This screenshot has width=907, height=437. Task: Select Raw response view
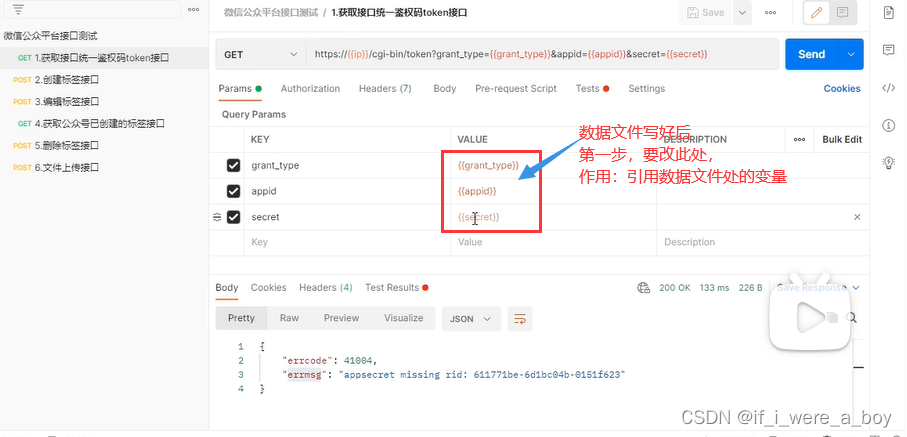[289, 318]
